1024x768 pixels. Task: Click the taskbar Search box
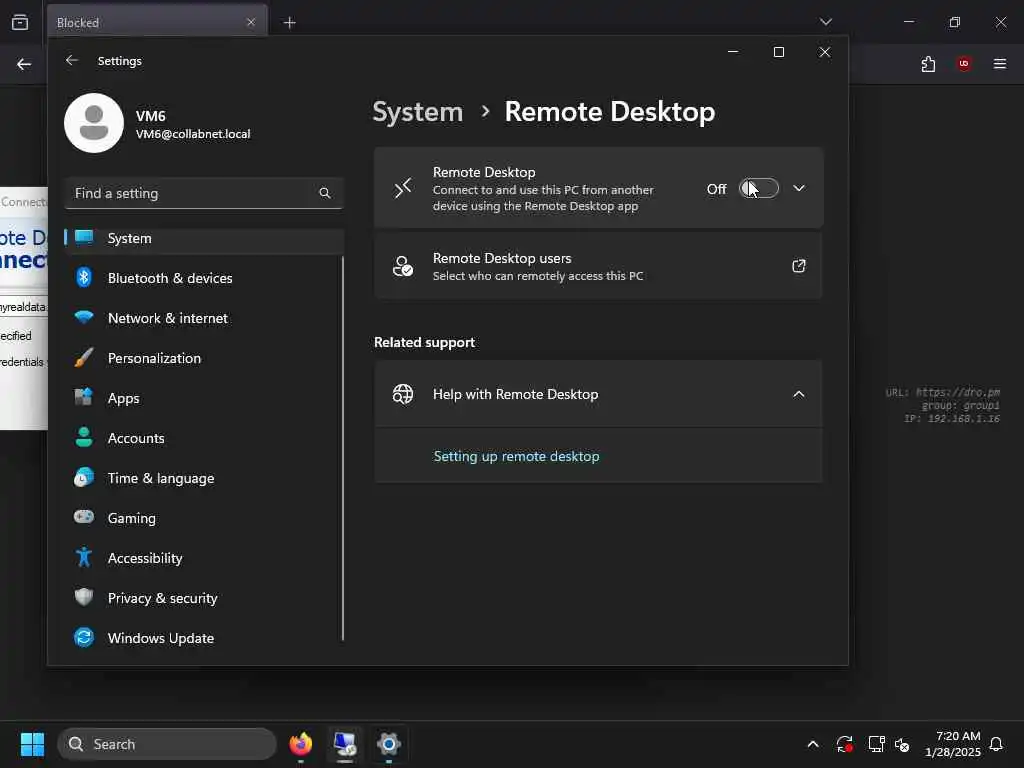(x=167, y=744)
